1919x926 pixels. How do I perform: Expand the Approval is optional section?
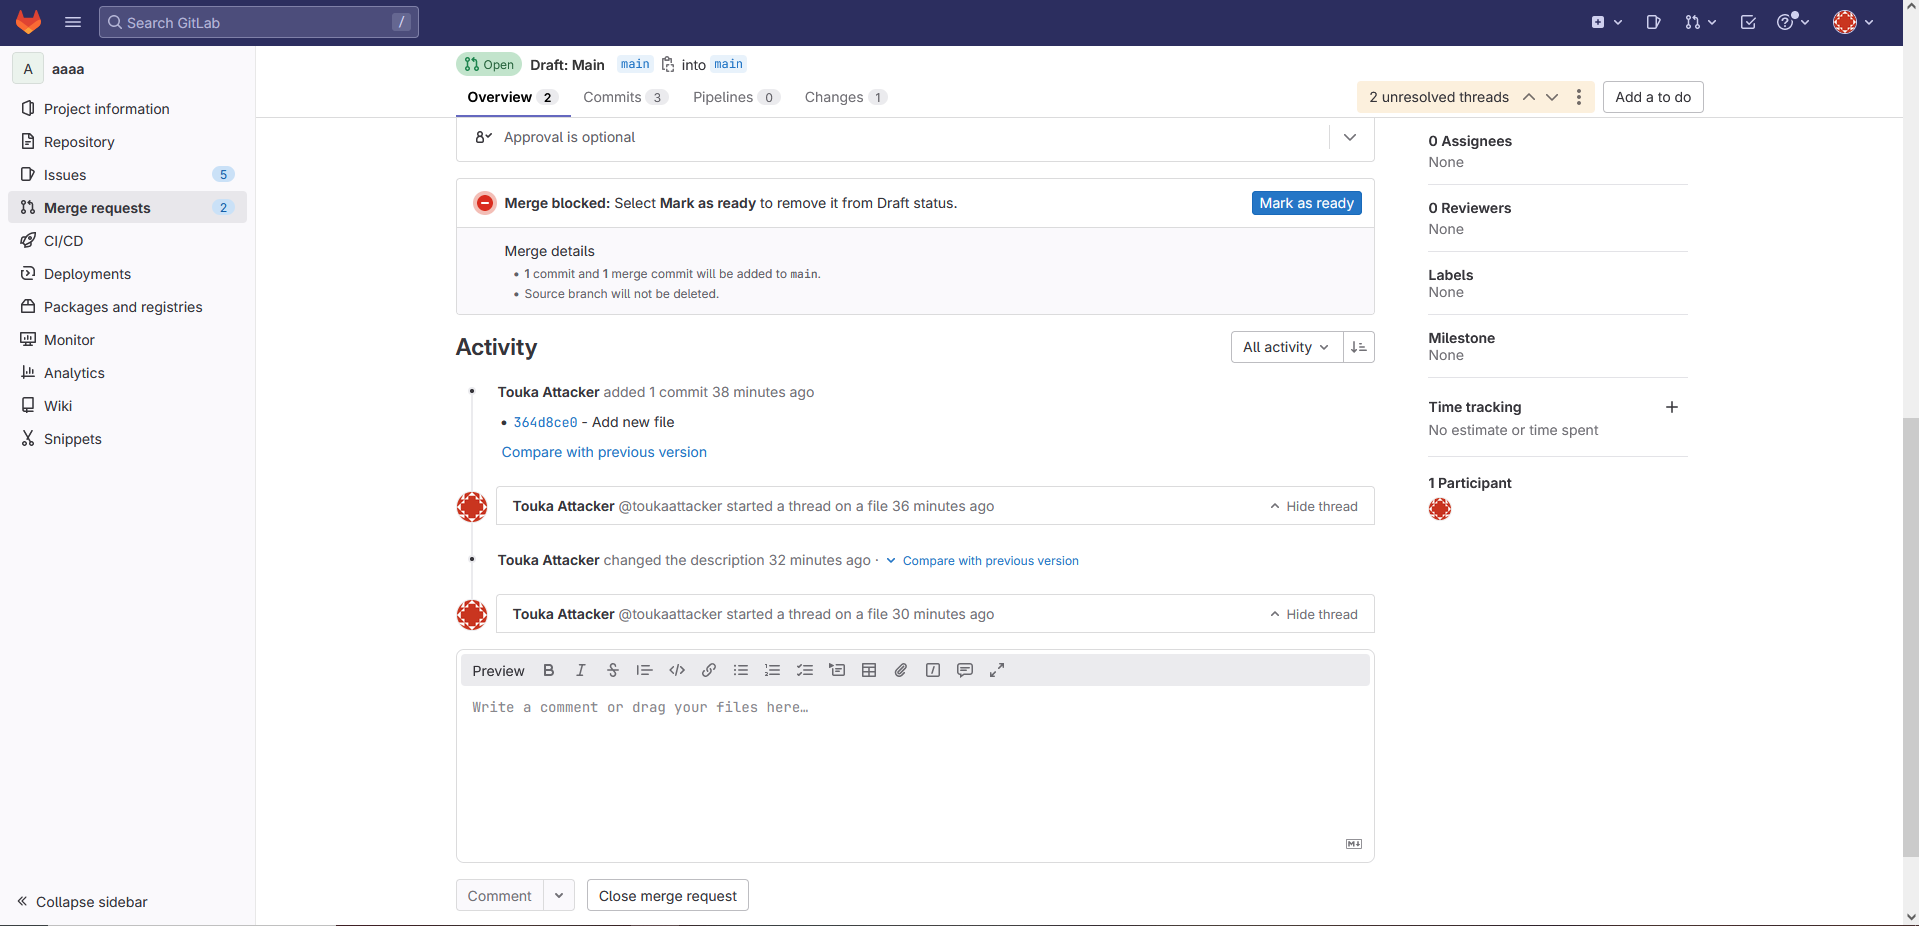click(1350, 137)
